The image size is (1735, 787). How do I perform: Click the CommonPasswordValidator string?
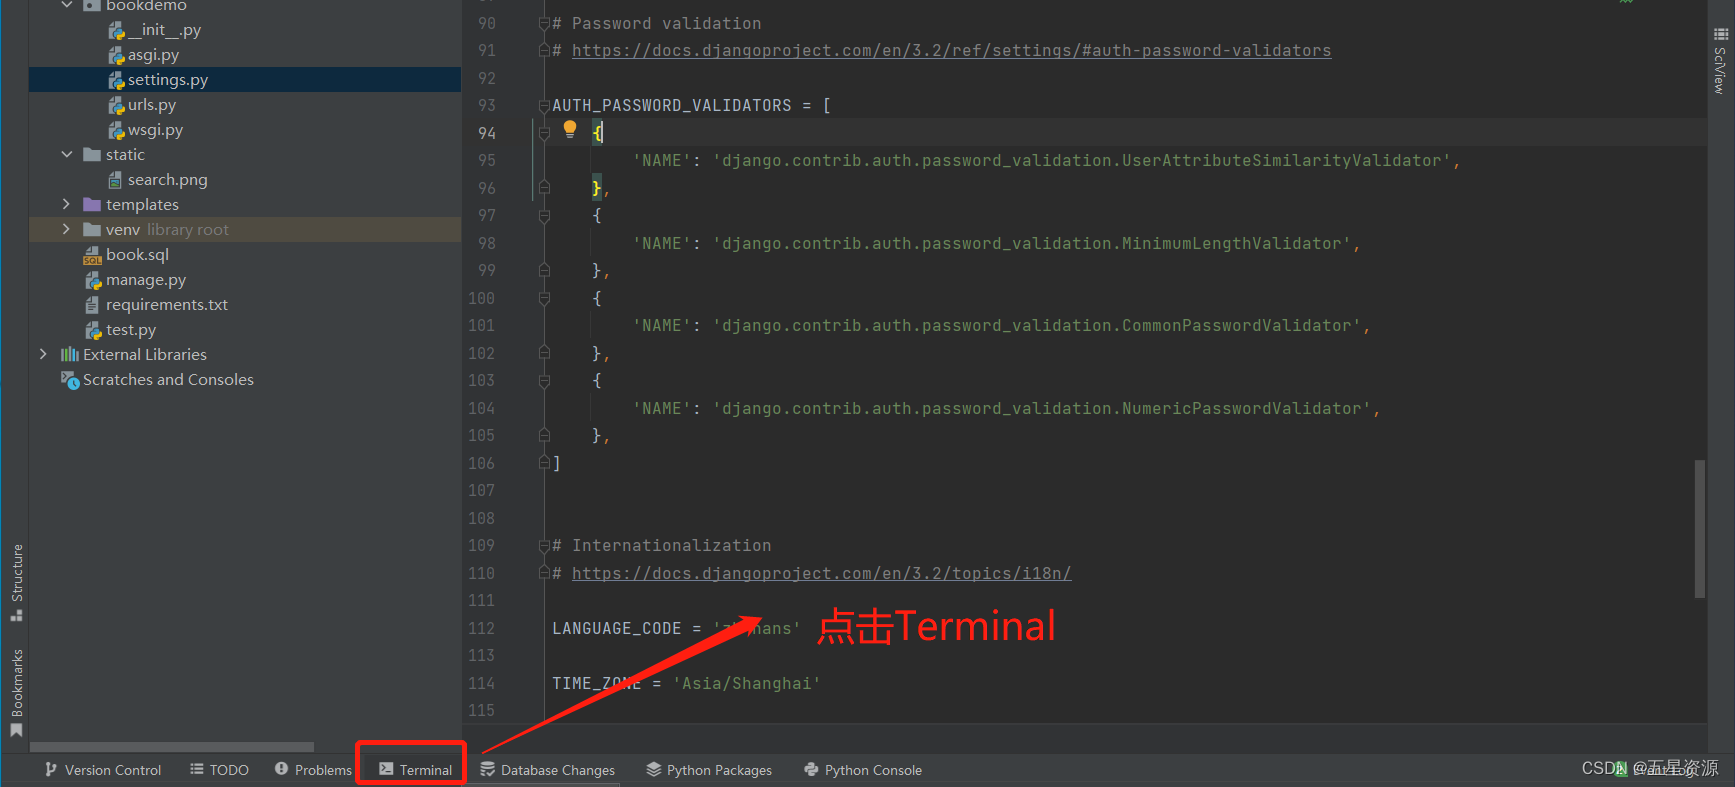point(1036,325)
